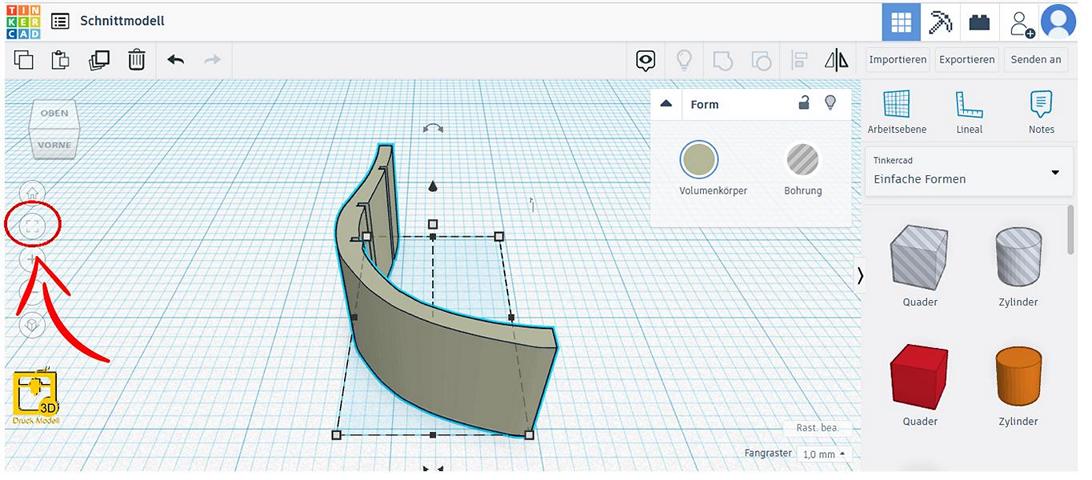
Task: Click the mirror tool icon
Action: pyautogui.click(x=836, y=60)
